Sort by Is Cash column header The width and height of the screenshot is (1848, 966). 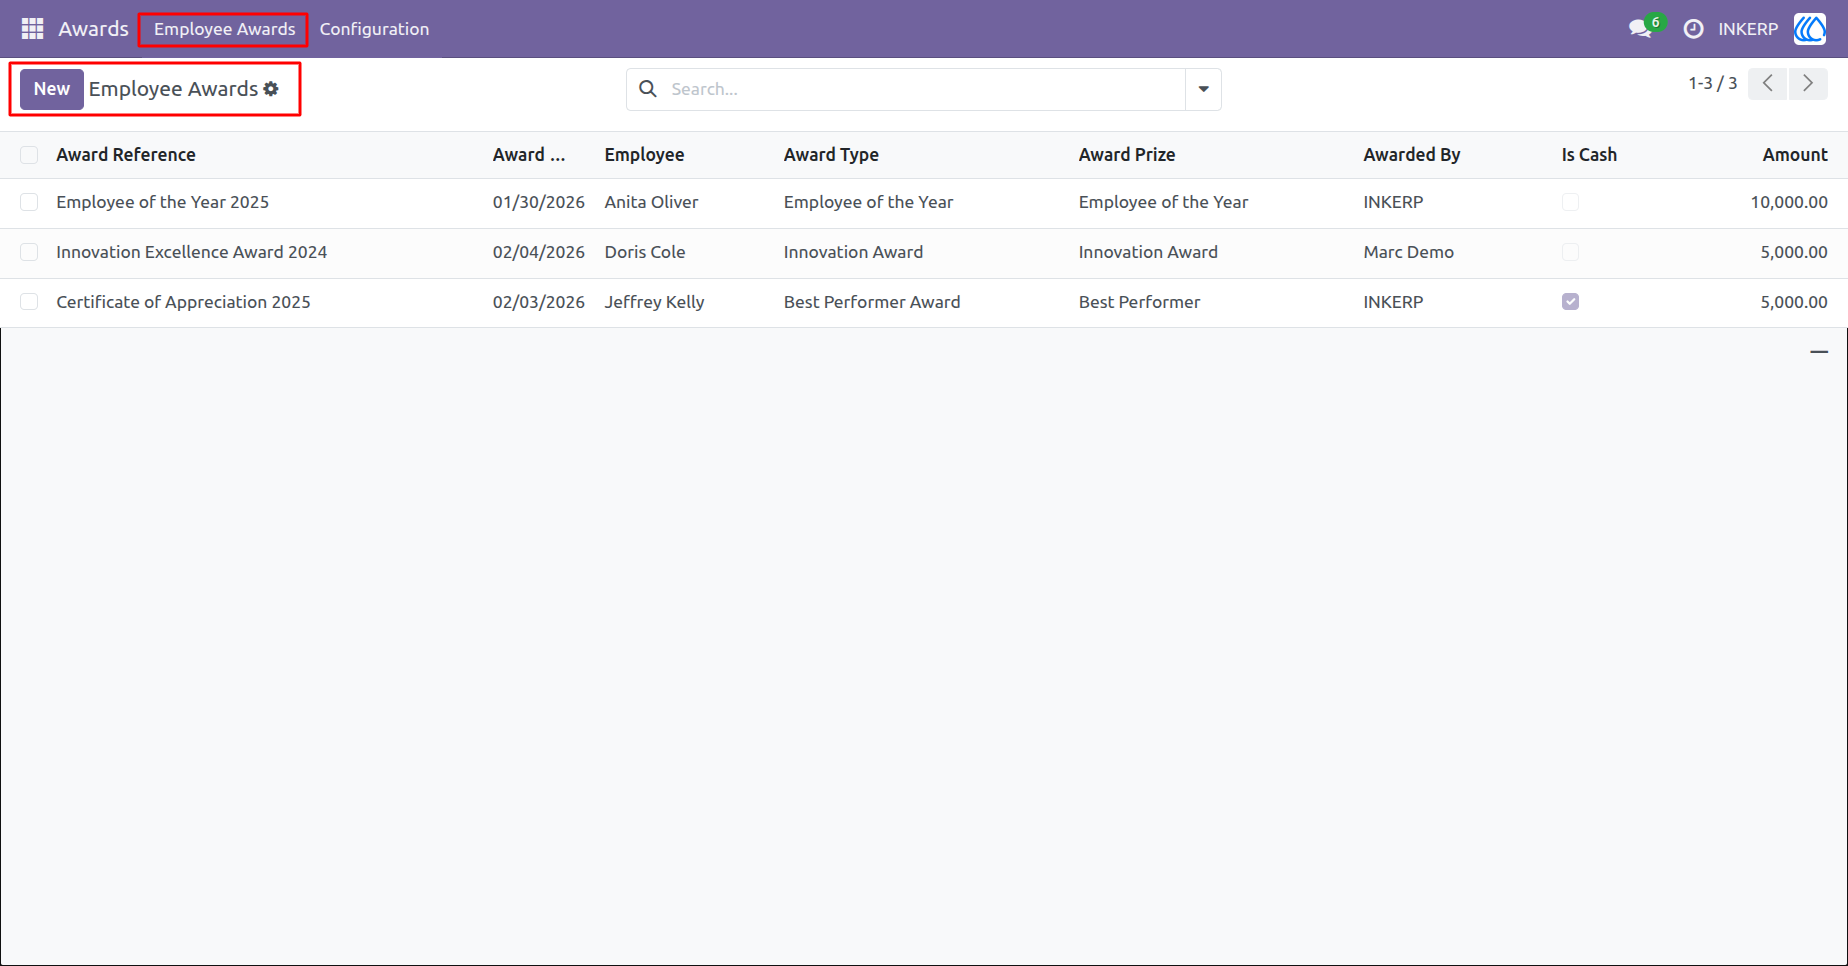click(1589, 155)
